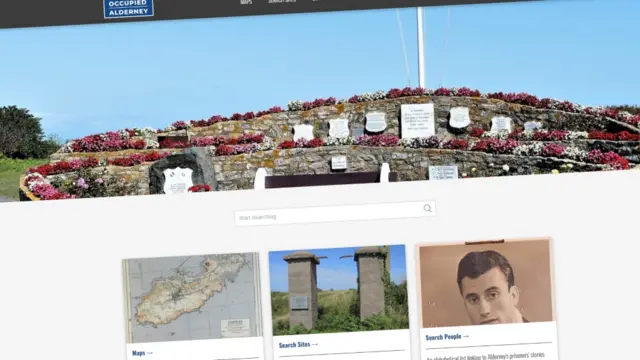Open the Maps item in top navigation

246,2
